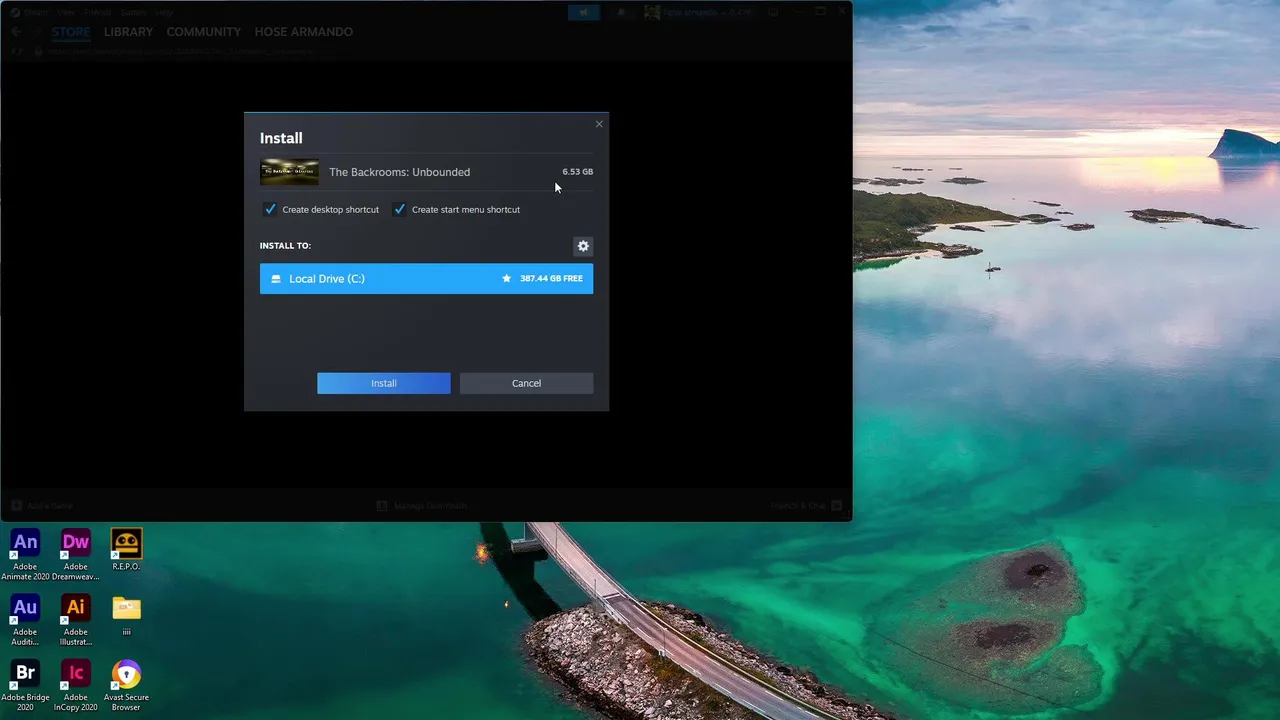Open Adobe Animate 2020 desktop icon
Image resolution: width=1280 pixels, height=720 pixels.
25,554
